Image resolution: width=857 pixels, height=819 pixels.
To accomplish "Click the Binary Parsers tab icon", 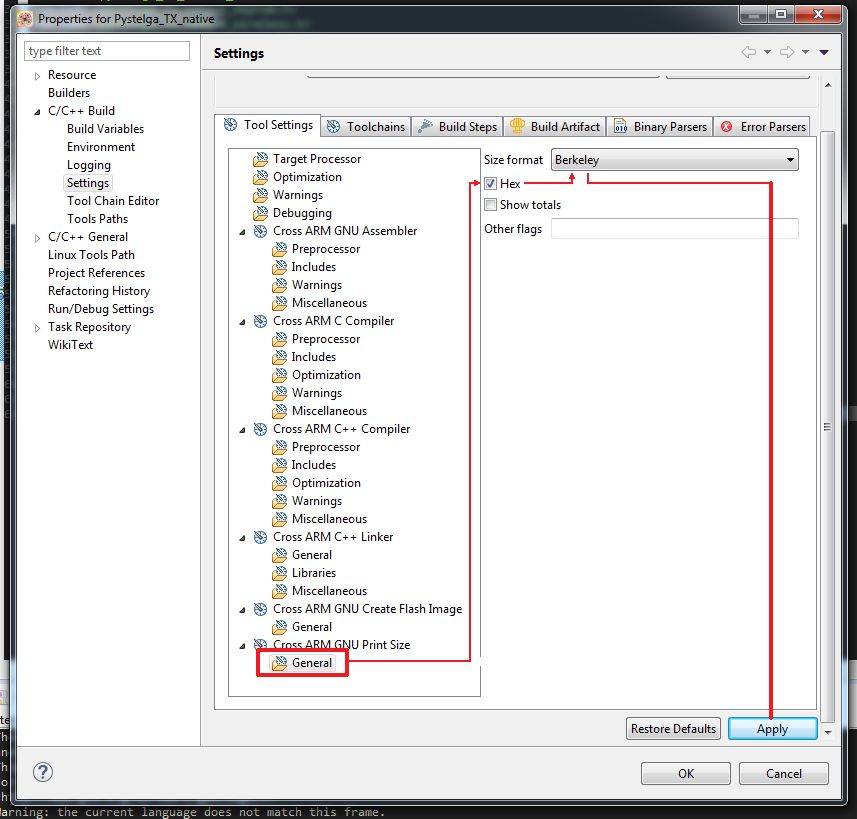I will coord(620,127).
